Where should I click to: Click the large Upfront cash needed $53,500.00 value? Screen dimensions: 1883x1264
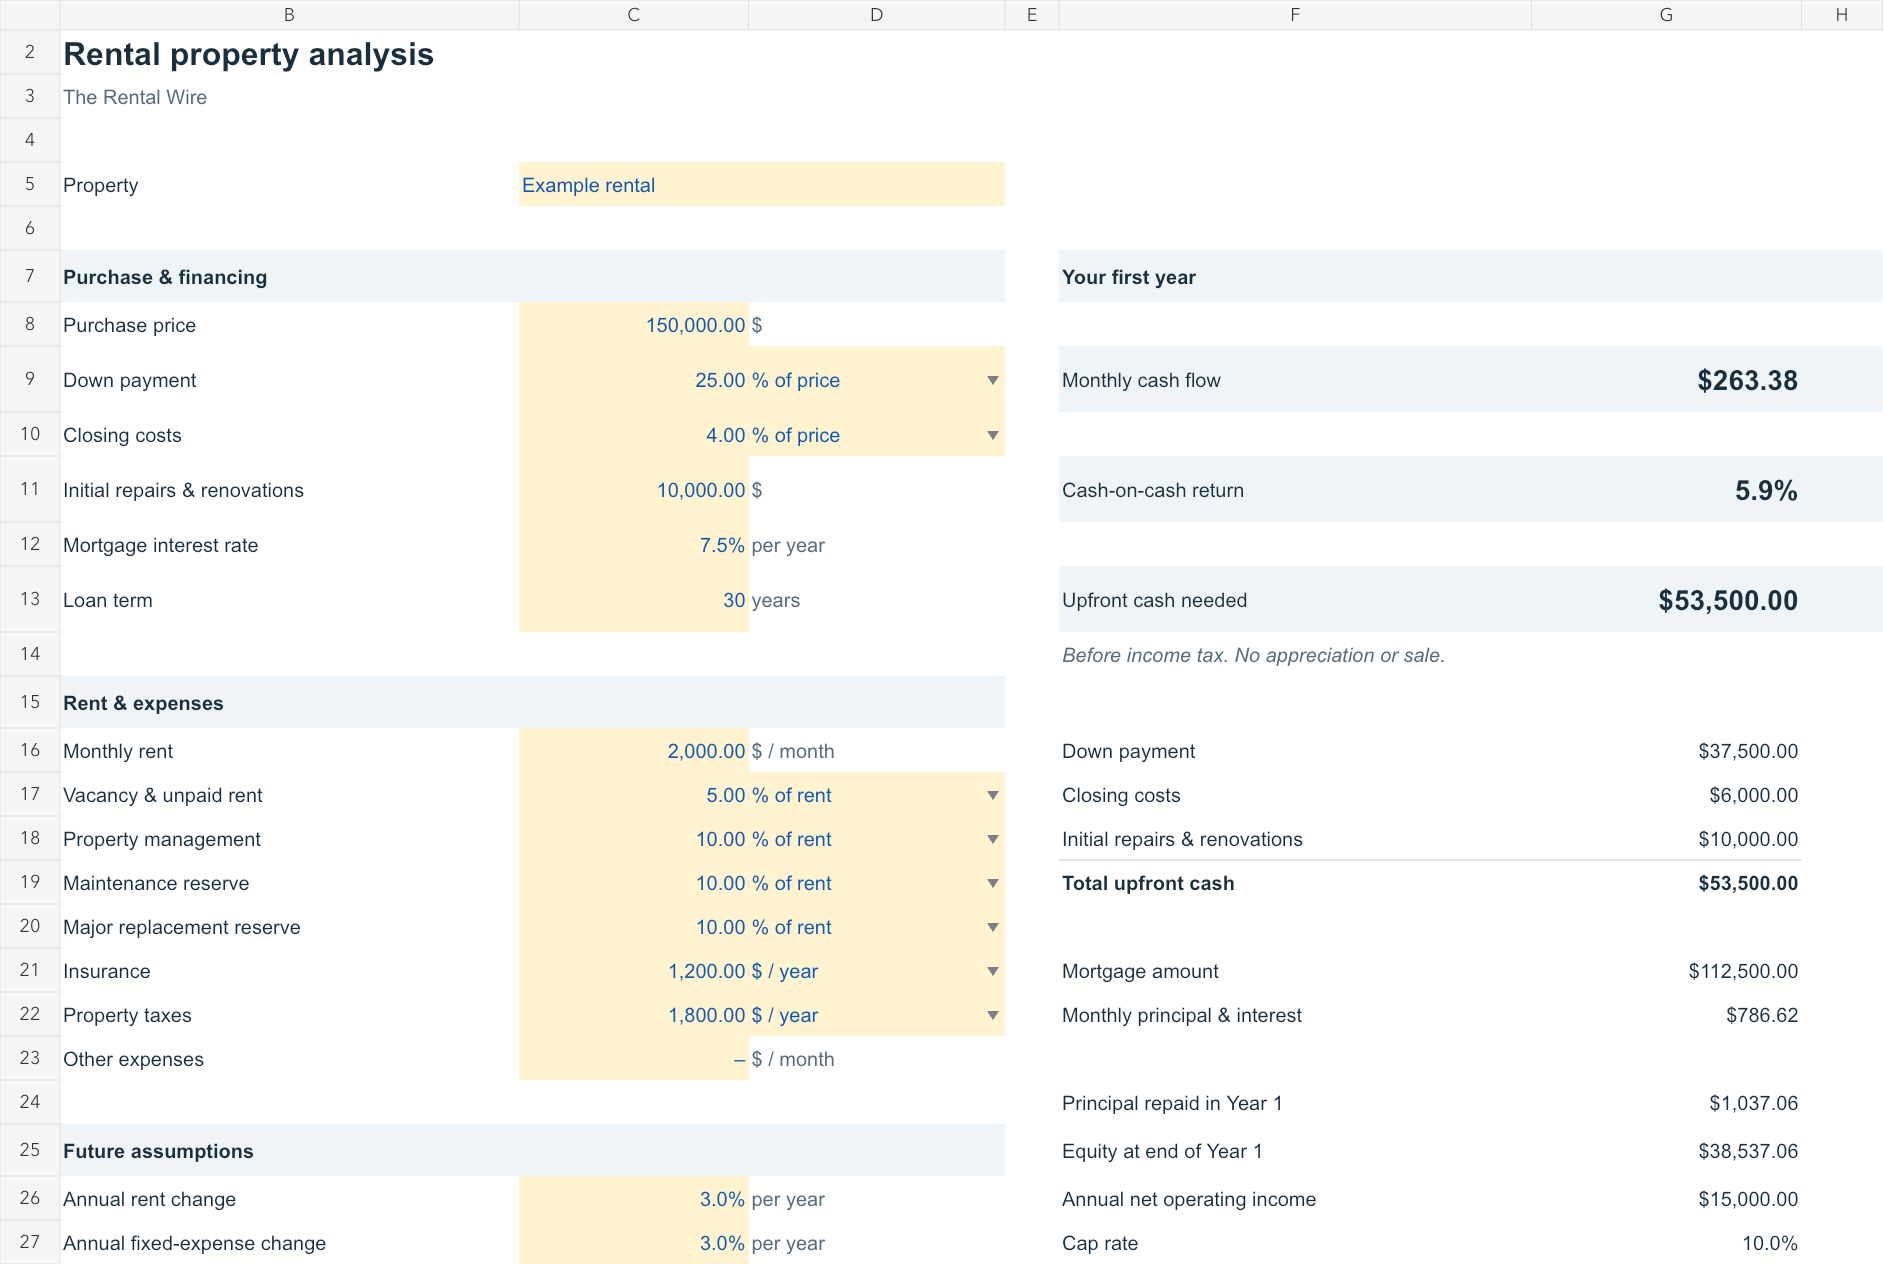click(1728, 600)
